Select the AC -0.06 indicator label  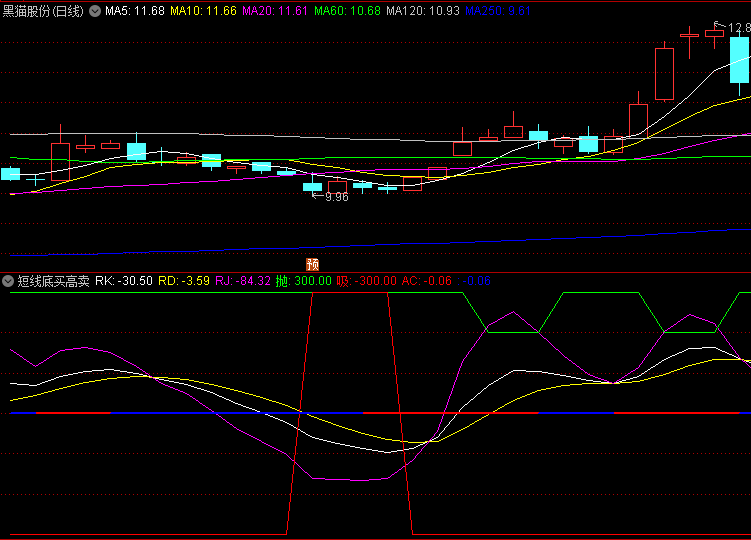[427, 281]
